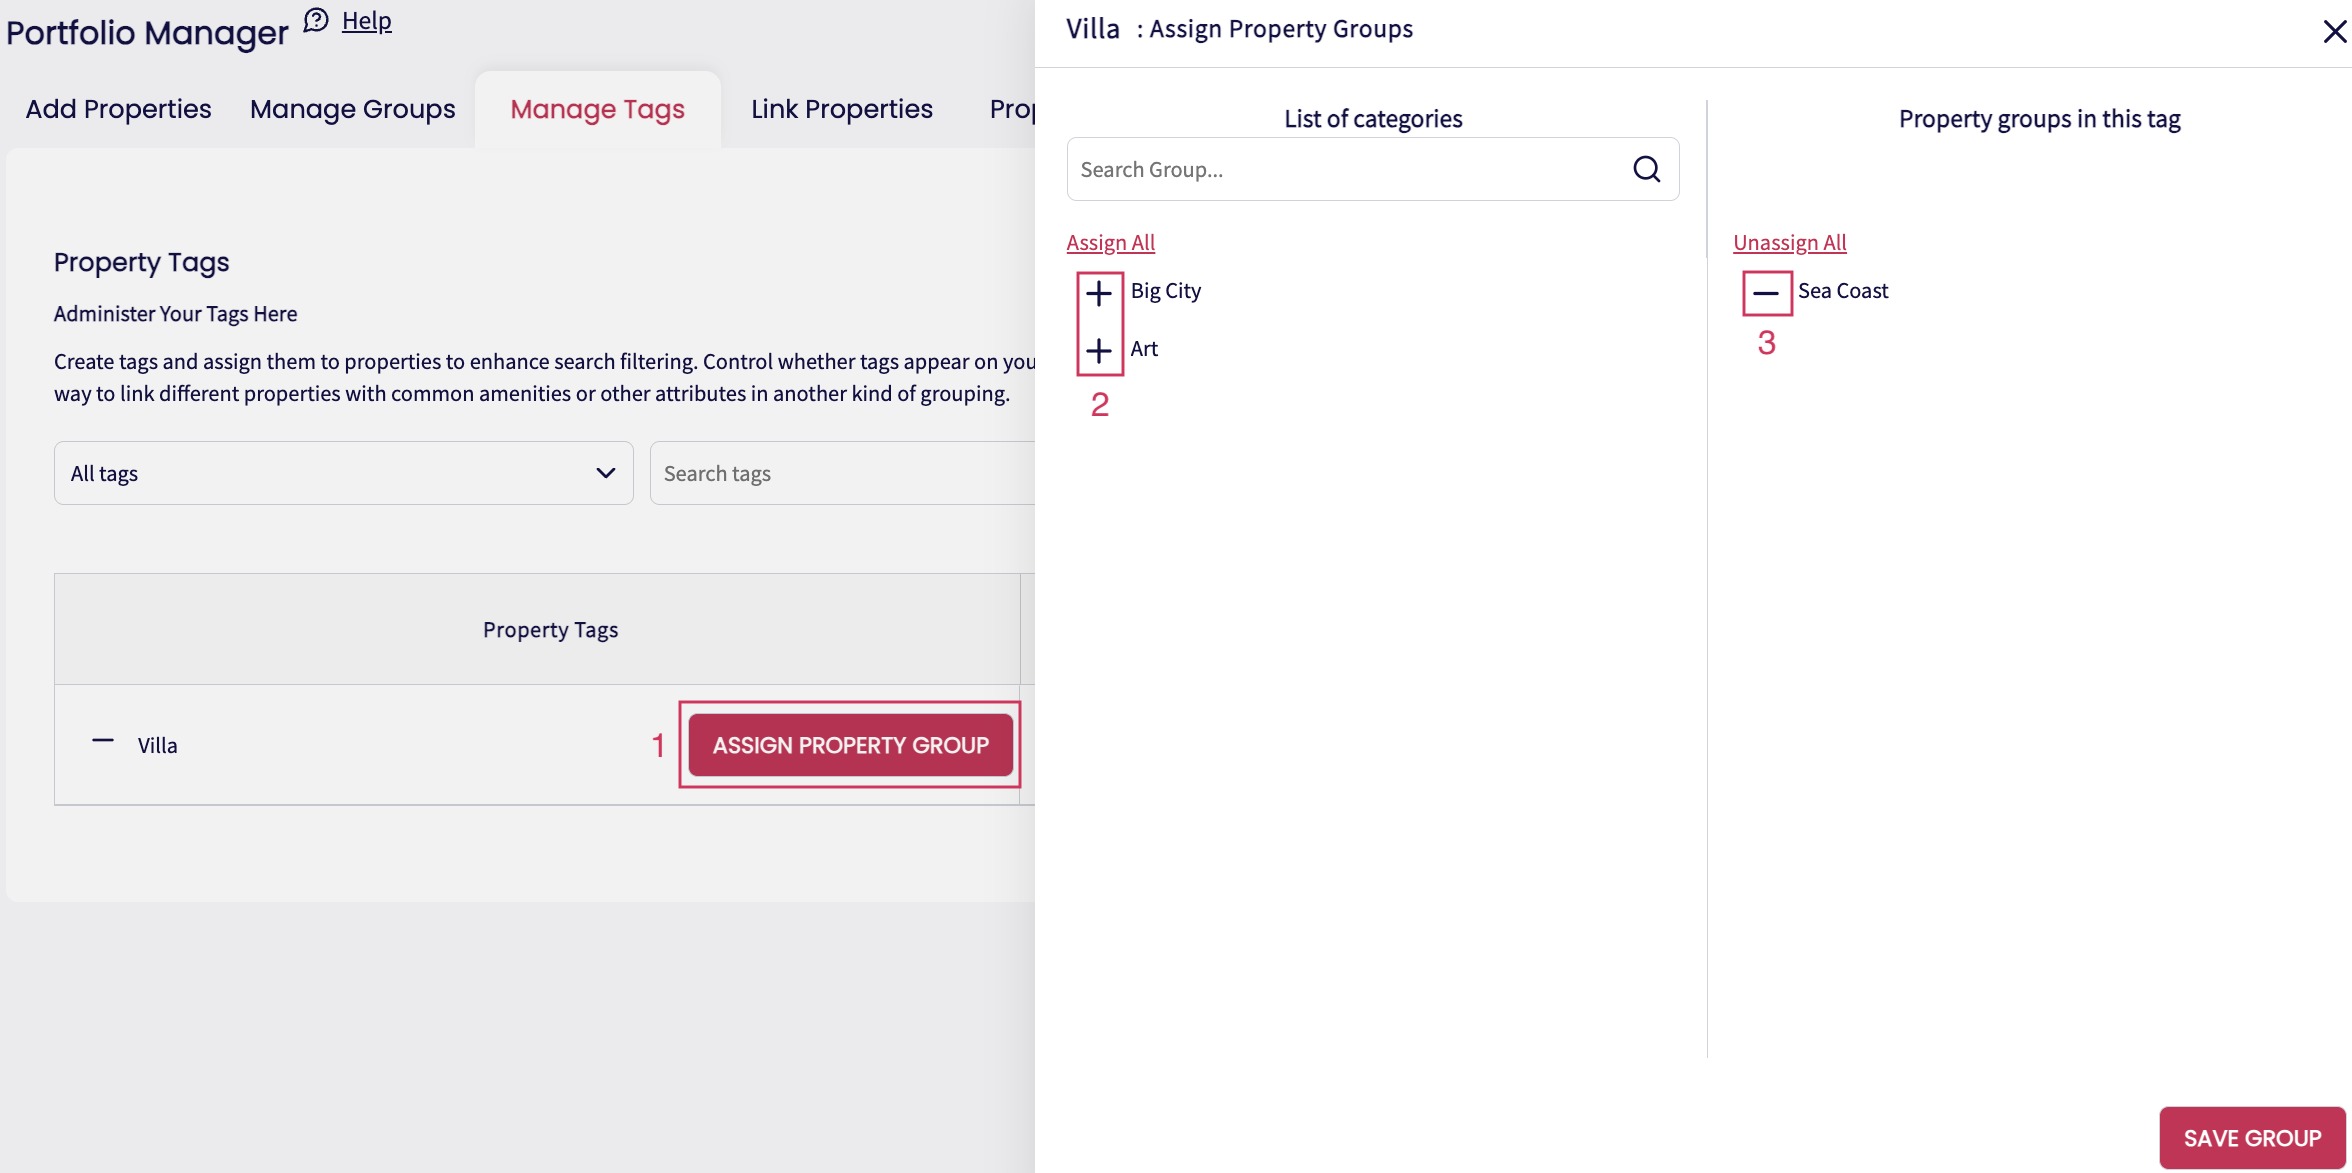Click the help chat bubble icon
The width and height of the screenshot is (2352, 1173).
point(316,21)
